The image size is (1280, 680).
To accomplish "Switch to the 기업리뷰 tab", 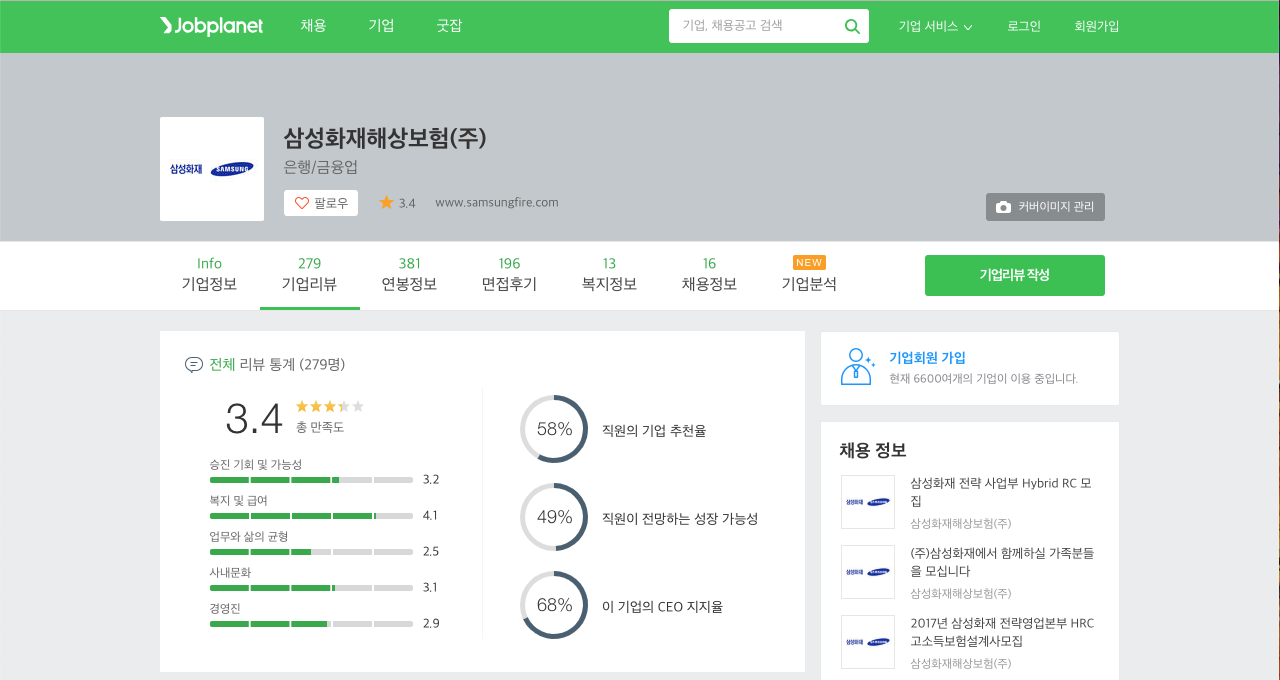I will tap(310, 275).
